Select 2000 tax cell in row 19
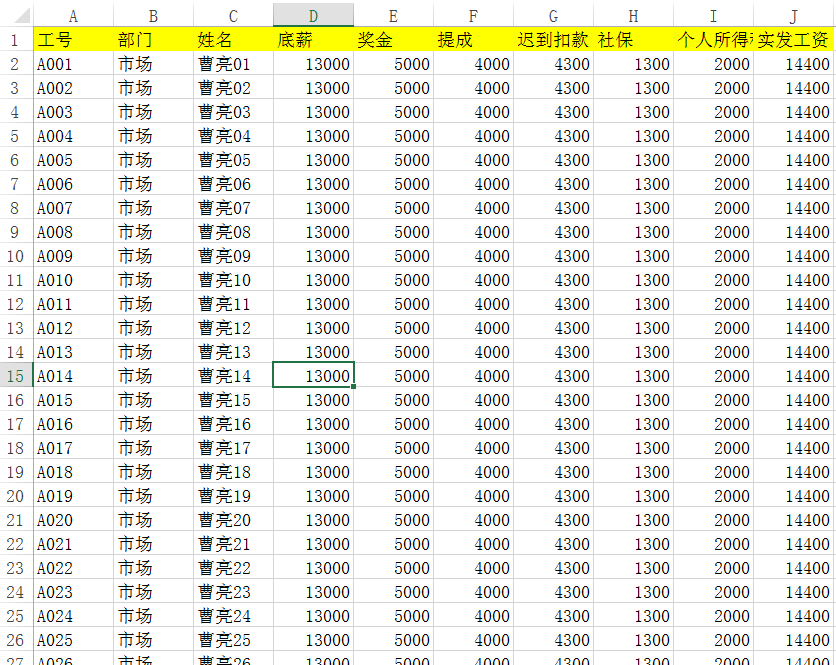This screenshot has height=665, width=836. [x=713, y=472]
